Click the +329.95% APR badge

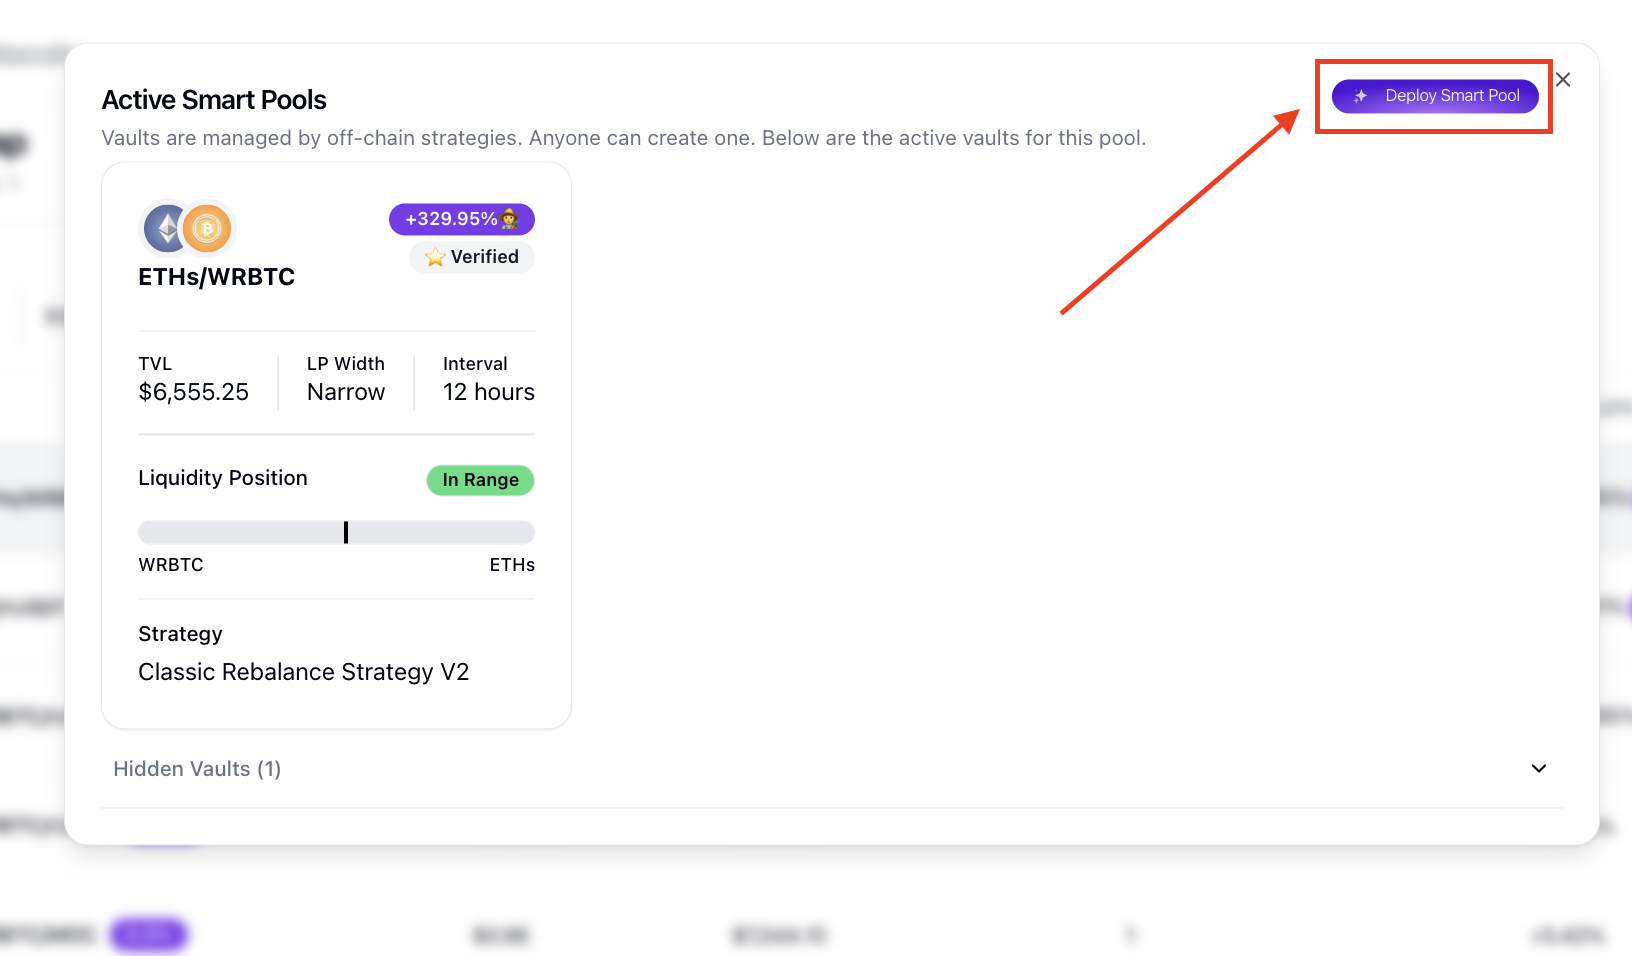[451, 219]
